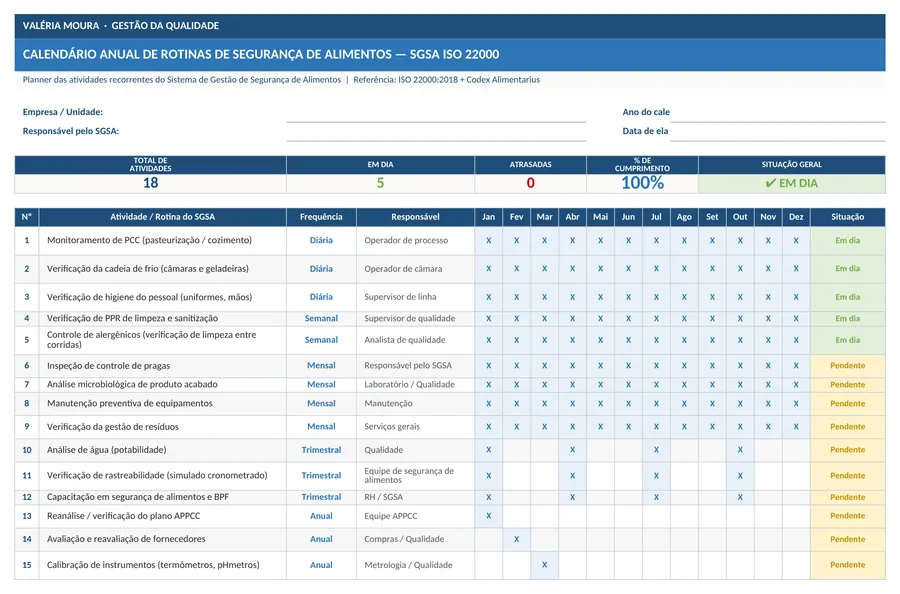Image resolution: width=900 pixels, height=594 pixels.
Task: Click 'Analista de qualidade' responsible cell
Action: click(x=415, y=340)
